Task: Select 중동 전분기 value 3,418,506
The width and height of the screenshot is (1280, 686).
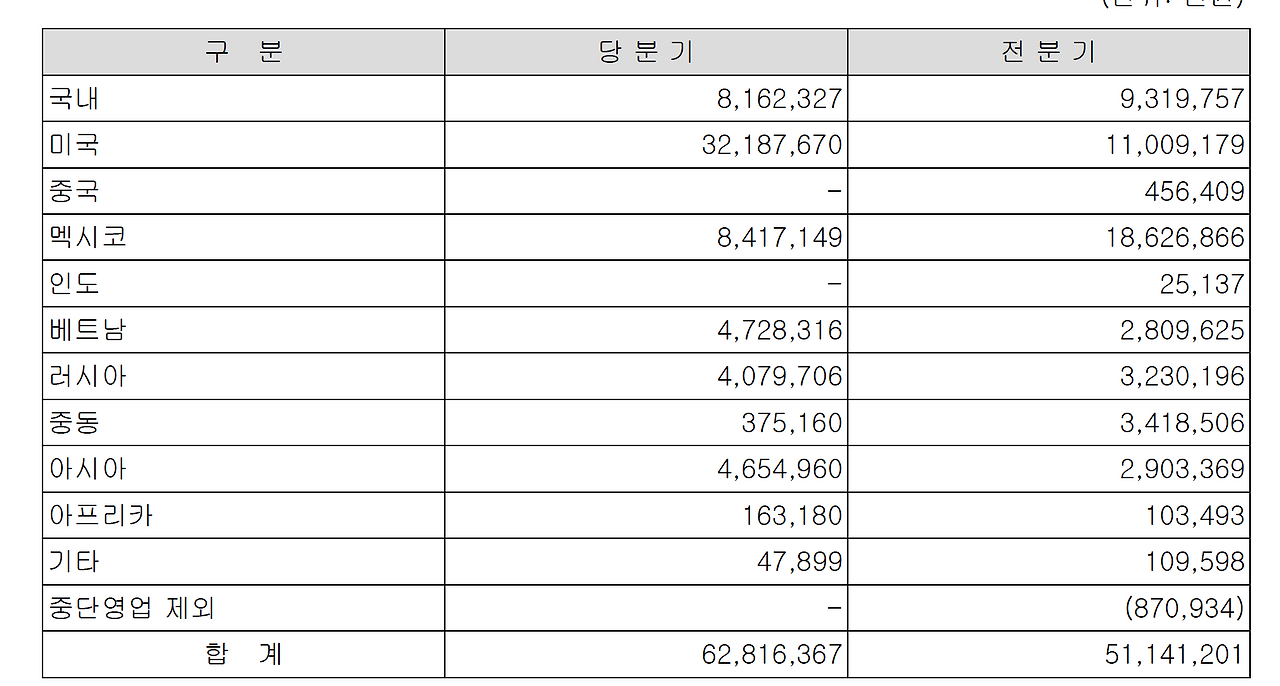Action: (1182, 423)
